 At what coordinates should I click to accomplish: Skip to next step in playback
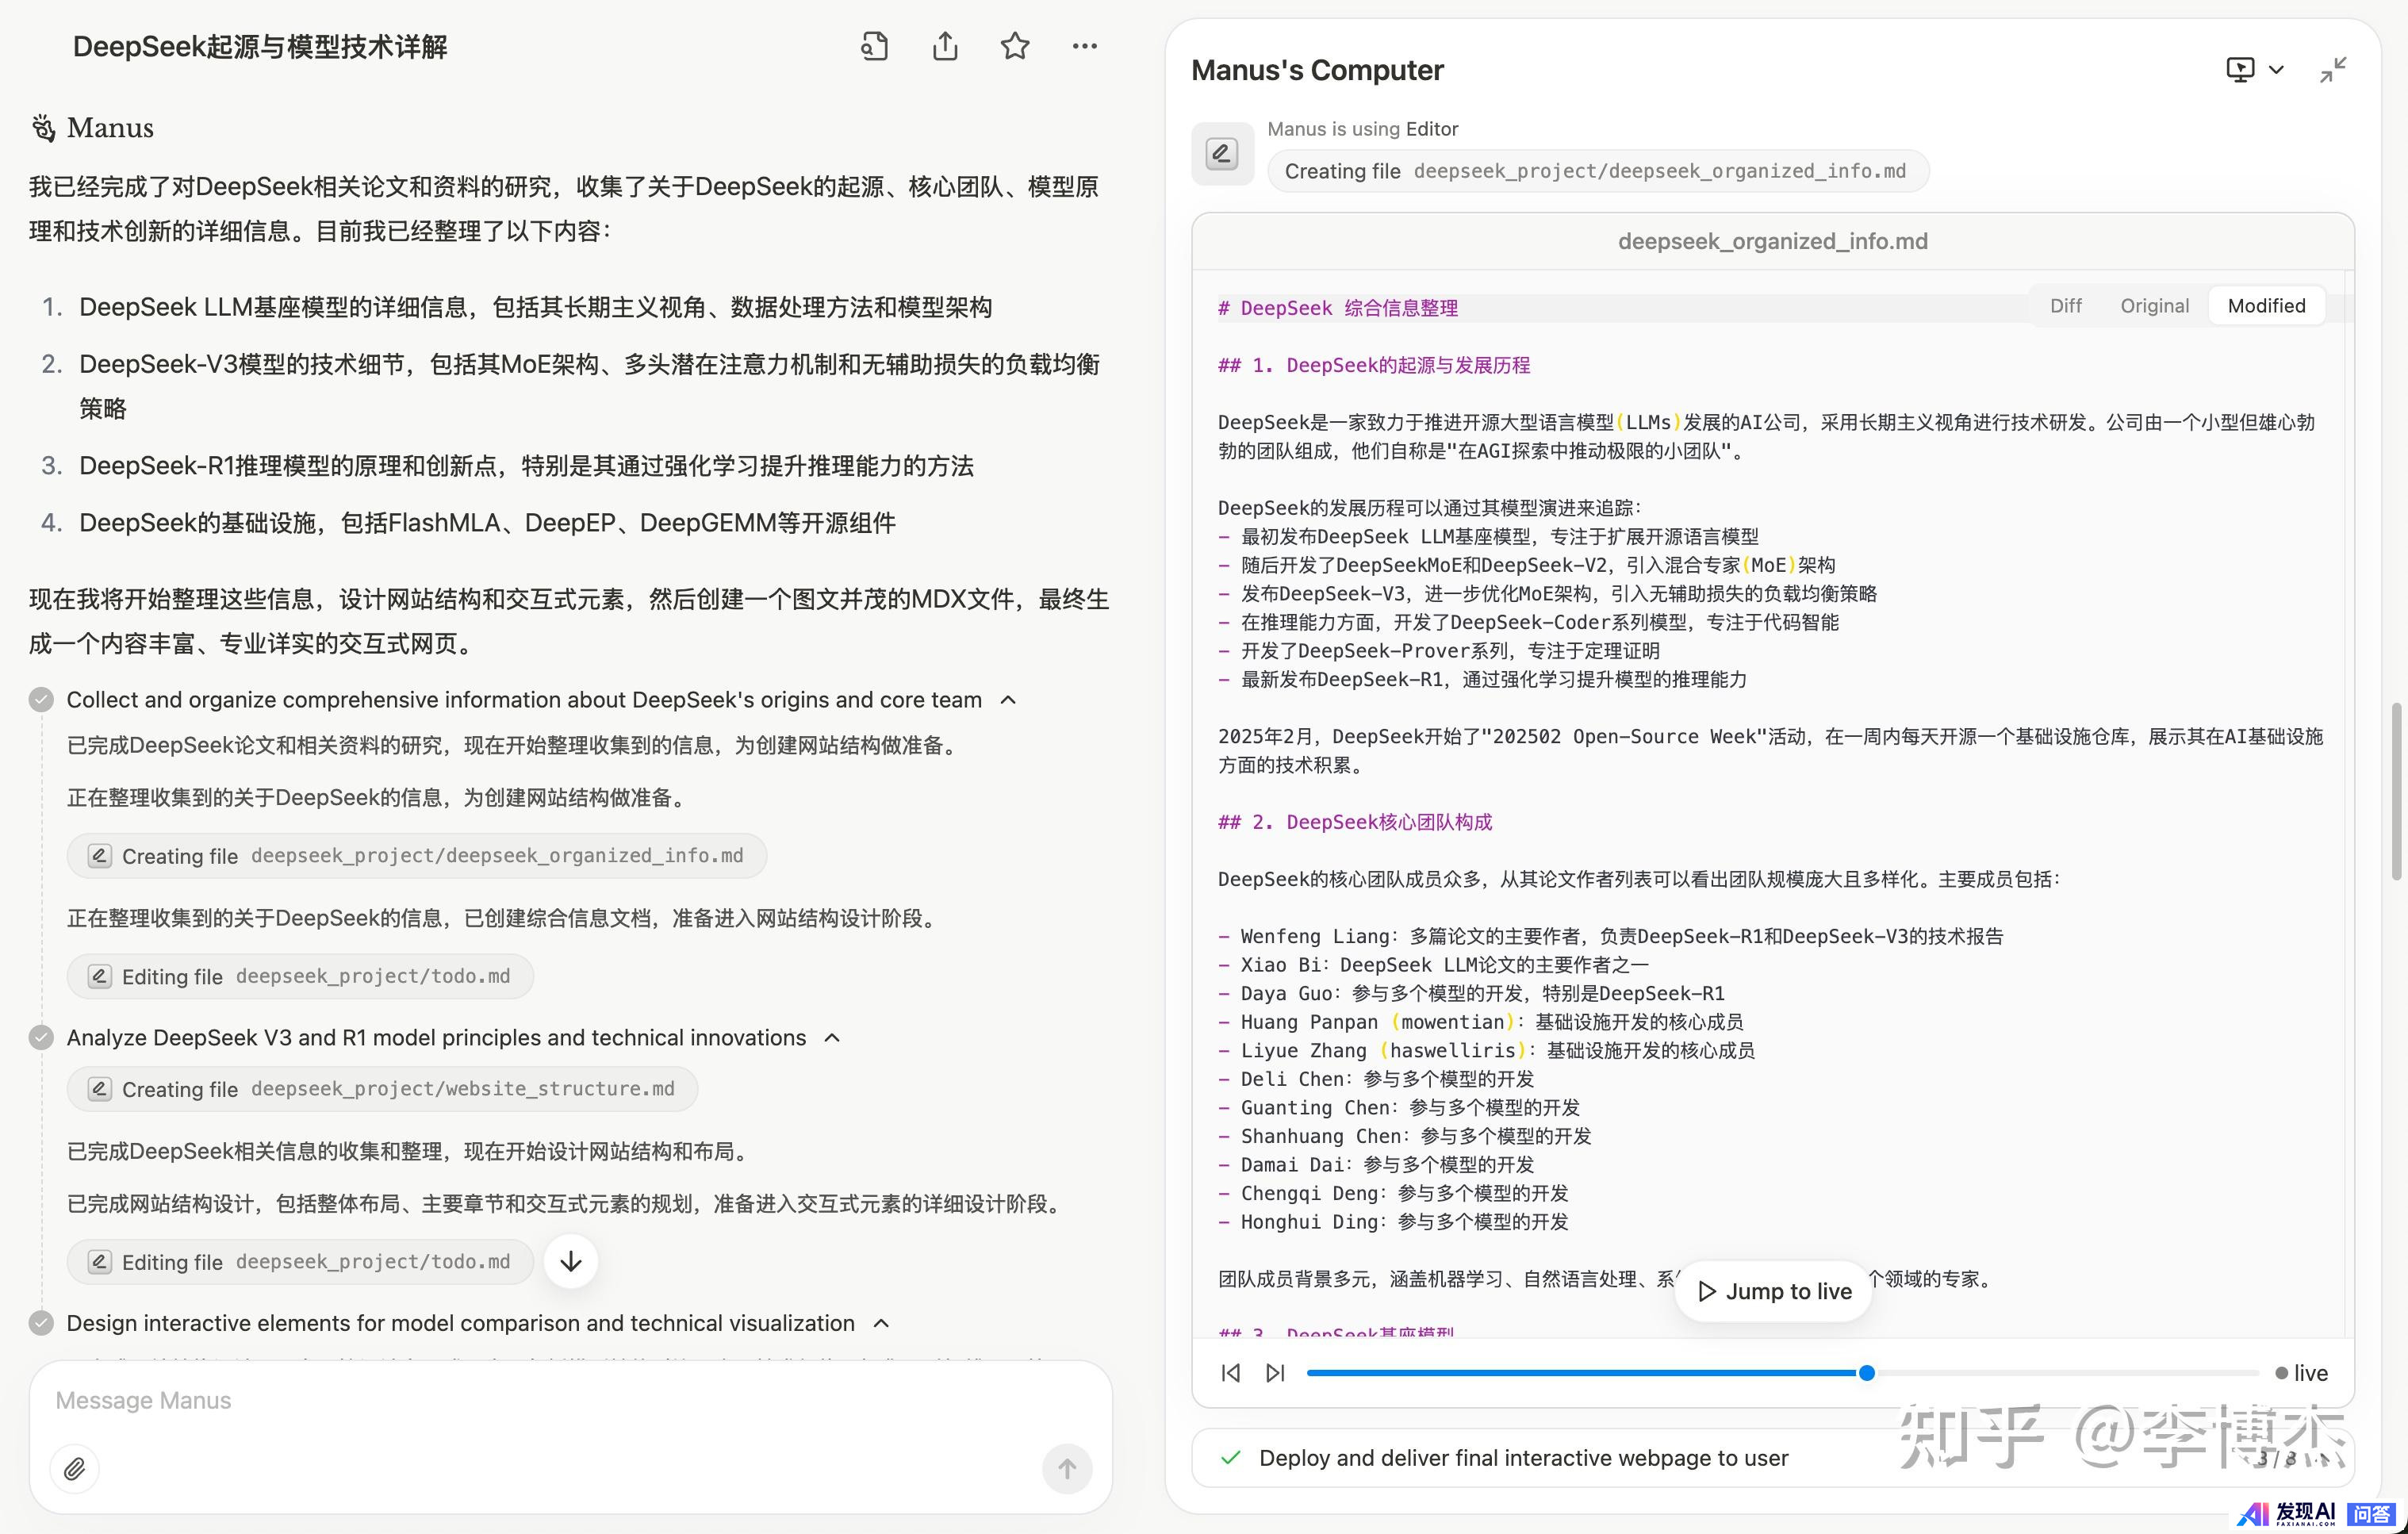click(1275, 1373)
